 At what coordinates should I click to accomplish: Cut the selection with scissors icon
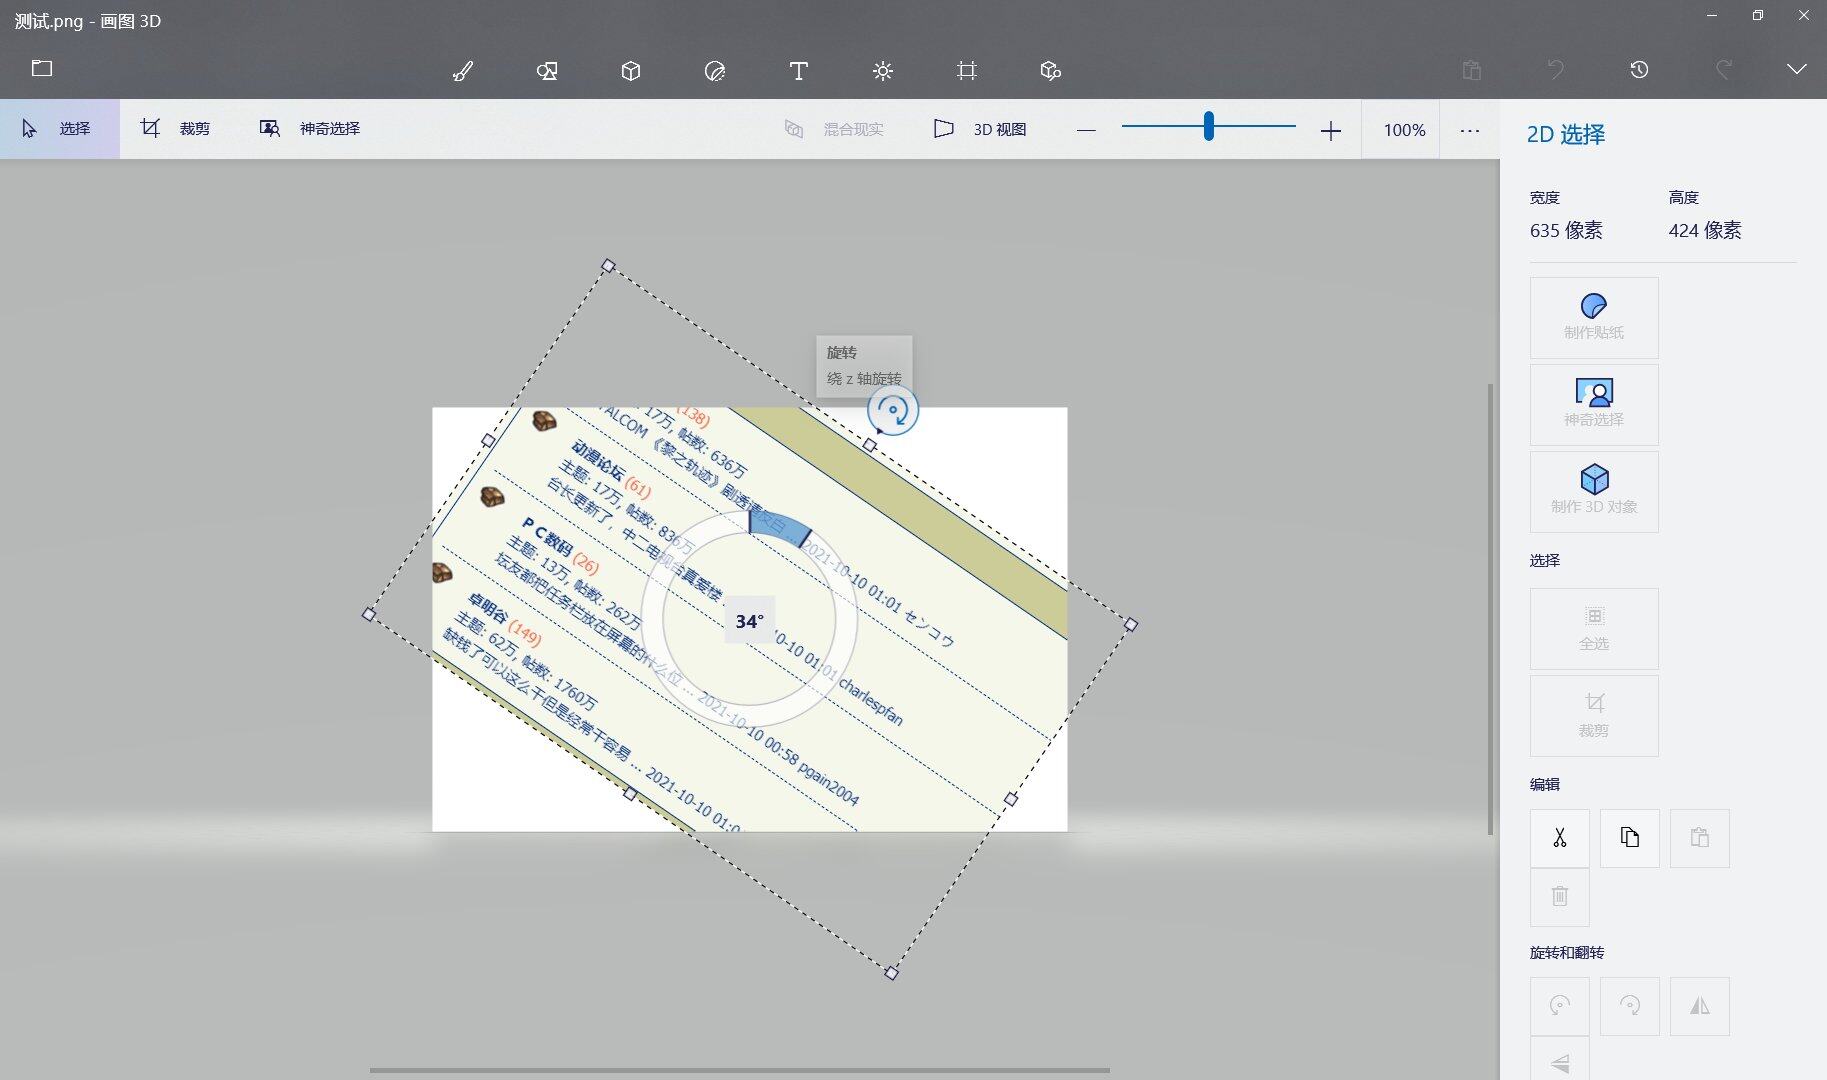click(x=1560, y=838)
